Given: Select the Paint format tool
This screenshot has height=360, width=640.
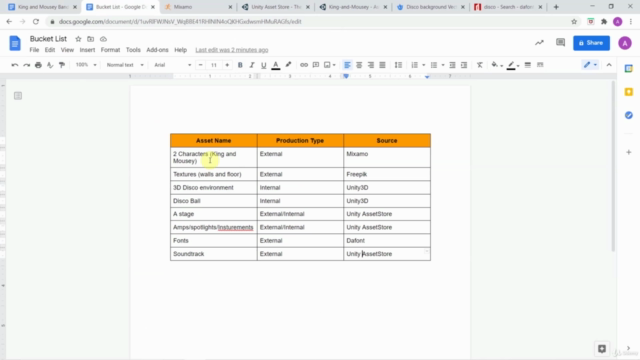Looking at the screenshot, I should pyautogui.click(x=62, y=65).
